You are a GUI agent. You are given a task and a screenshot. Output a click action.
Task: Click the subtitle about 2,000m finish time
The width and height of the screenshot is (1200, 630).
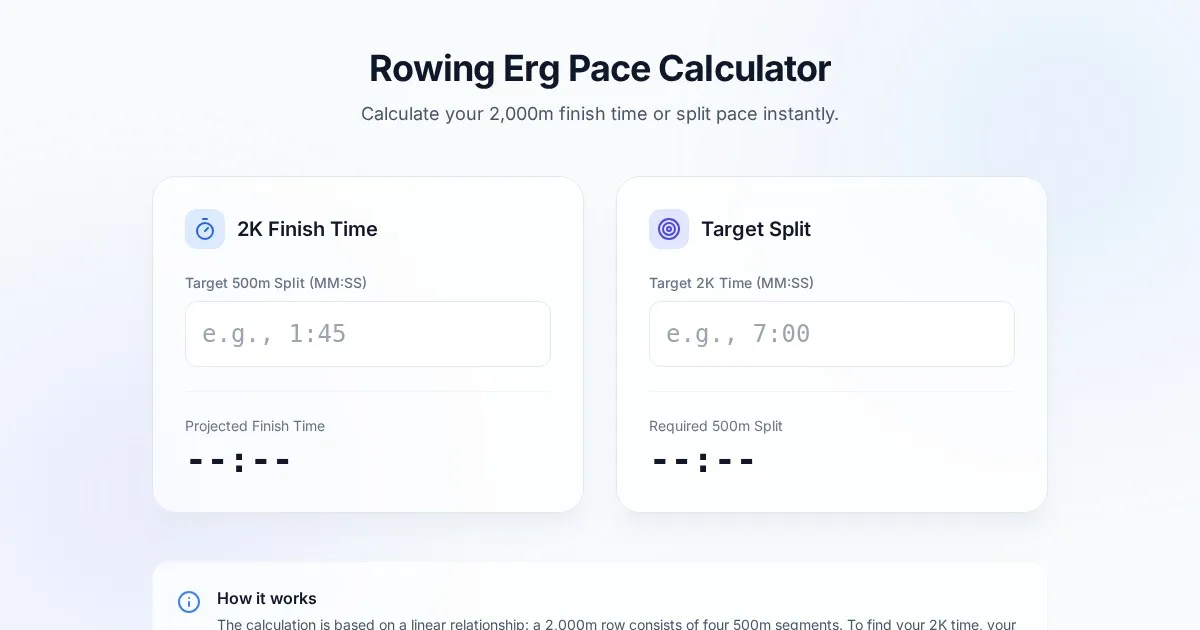[600, 114]
